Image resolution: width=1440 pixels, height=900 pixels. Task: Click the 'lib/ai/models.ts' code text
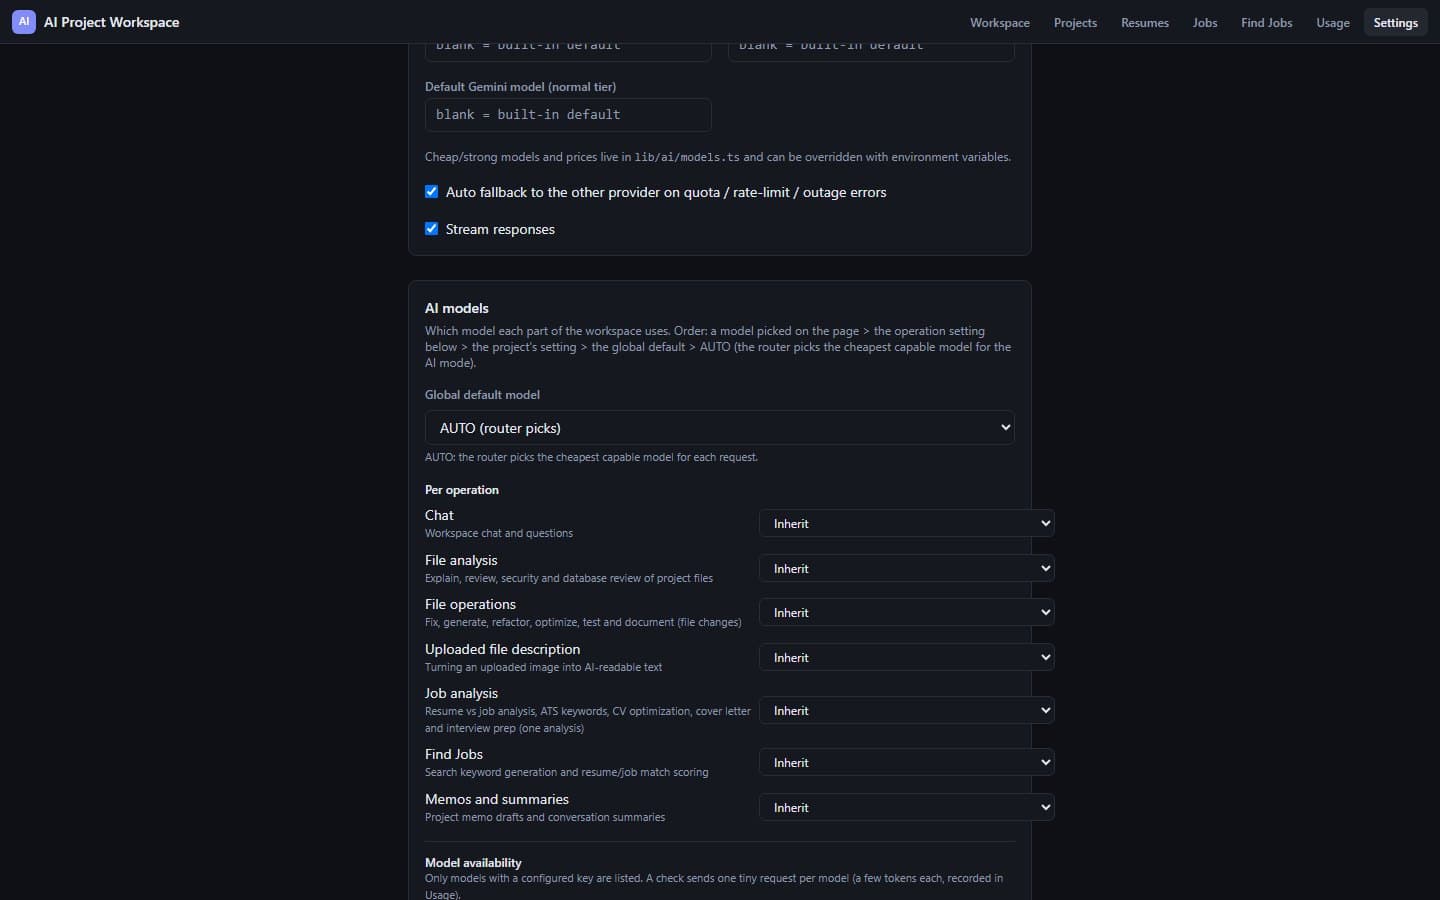point(687,157)
